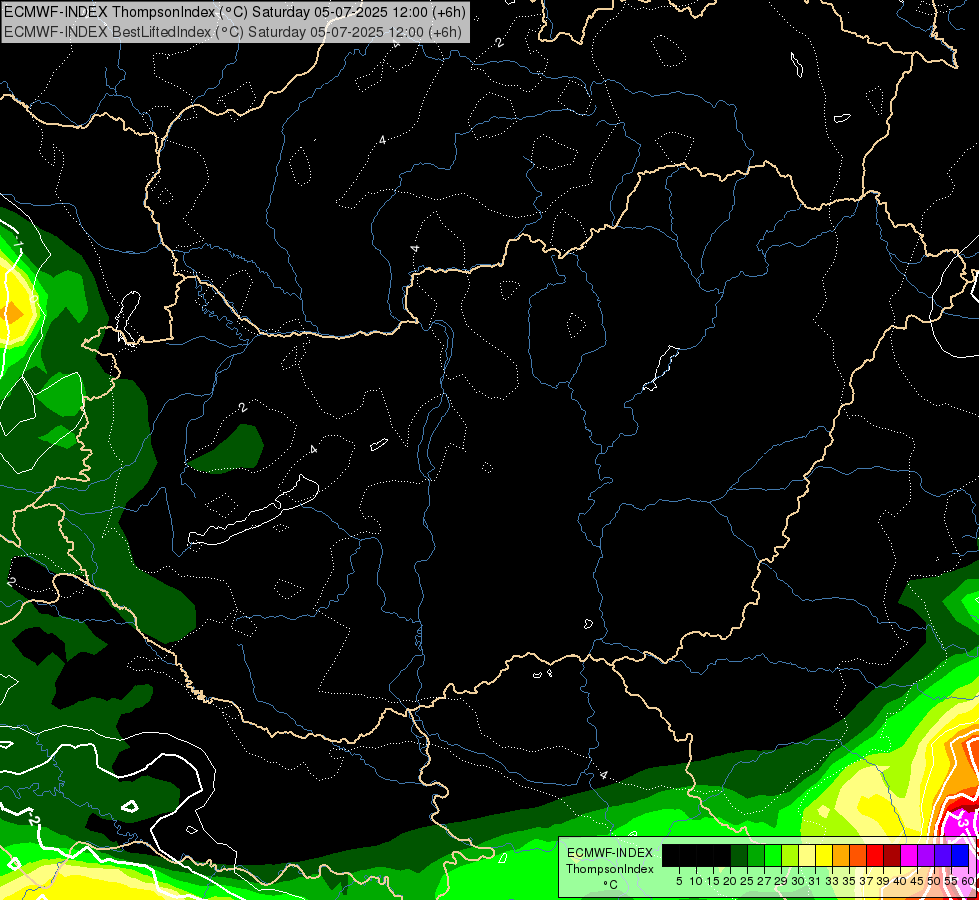The image size is (979, 900).
Task: Click legend tick value '5'
Action: tap(679, 881)
